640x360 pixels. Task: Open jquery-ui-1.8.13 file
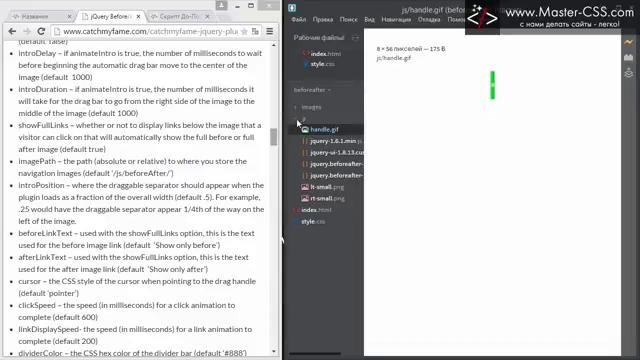pyautogui.click(x=337, y=152)
